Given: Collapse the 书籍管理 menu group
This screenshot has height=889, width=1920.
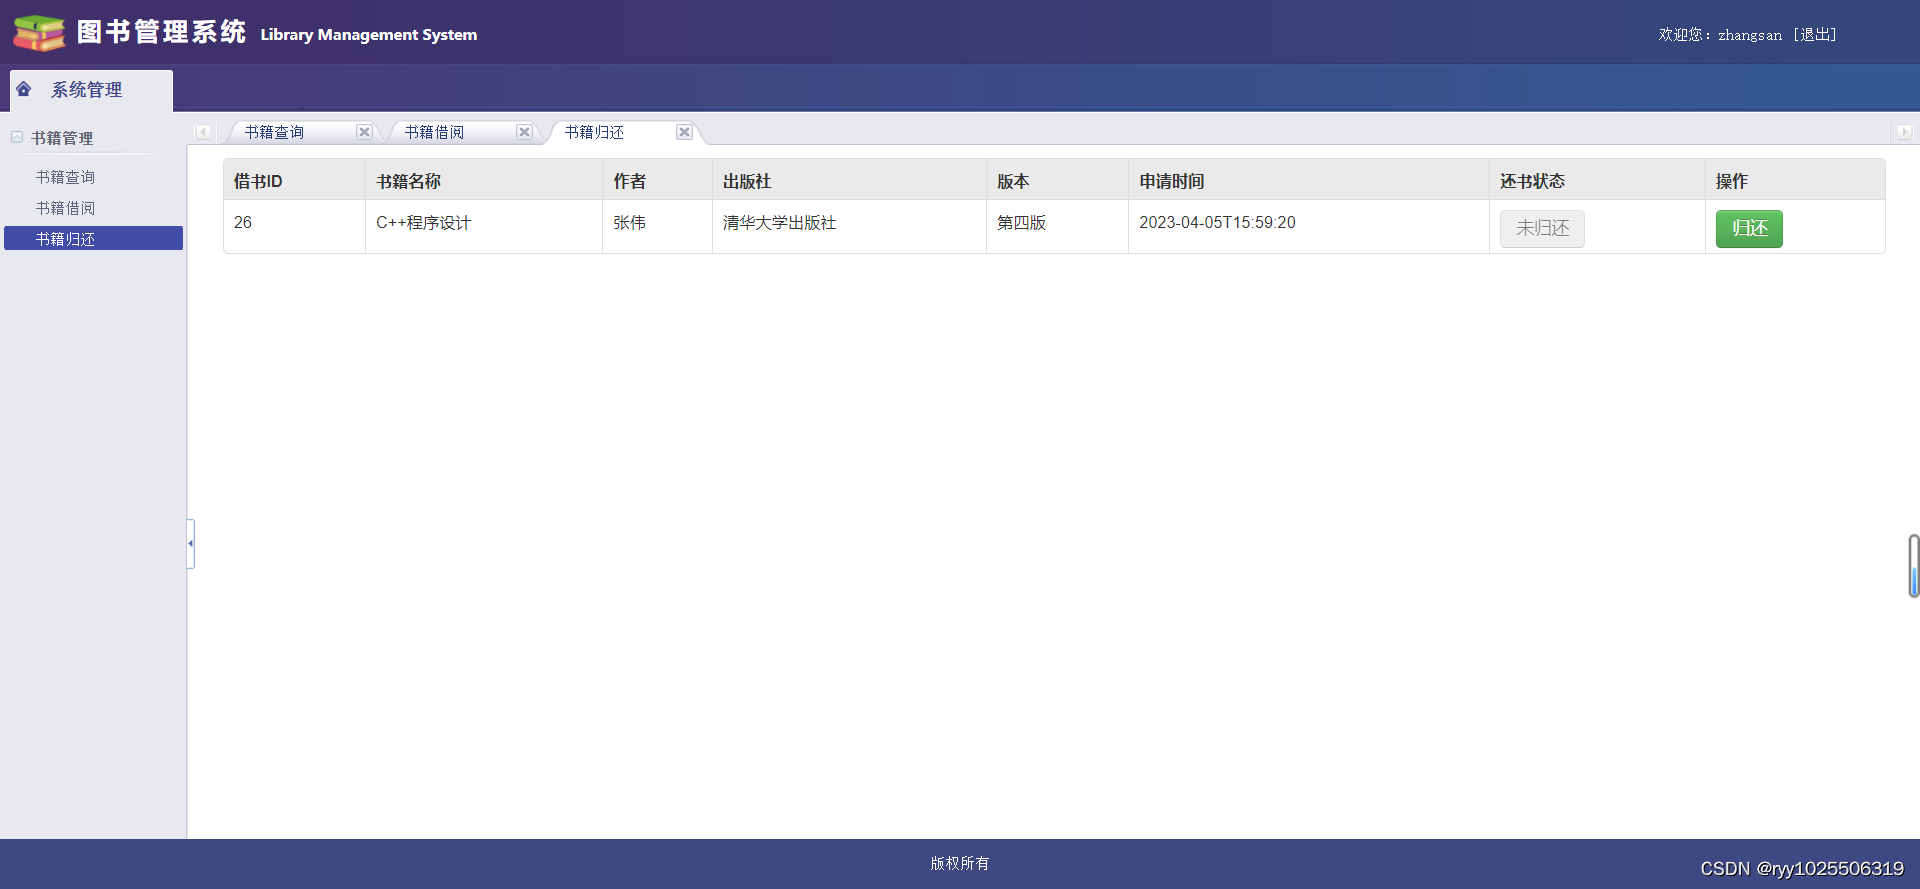Looking at the screenshot, I should 17,137.
